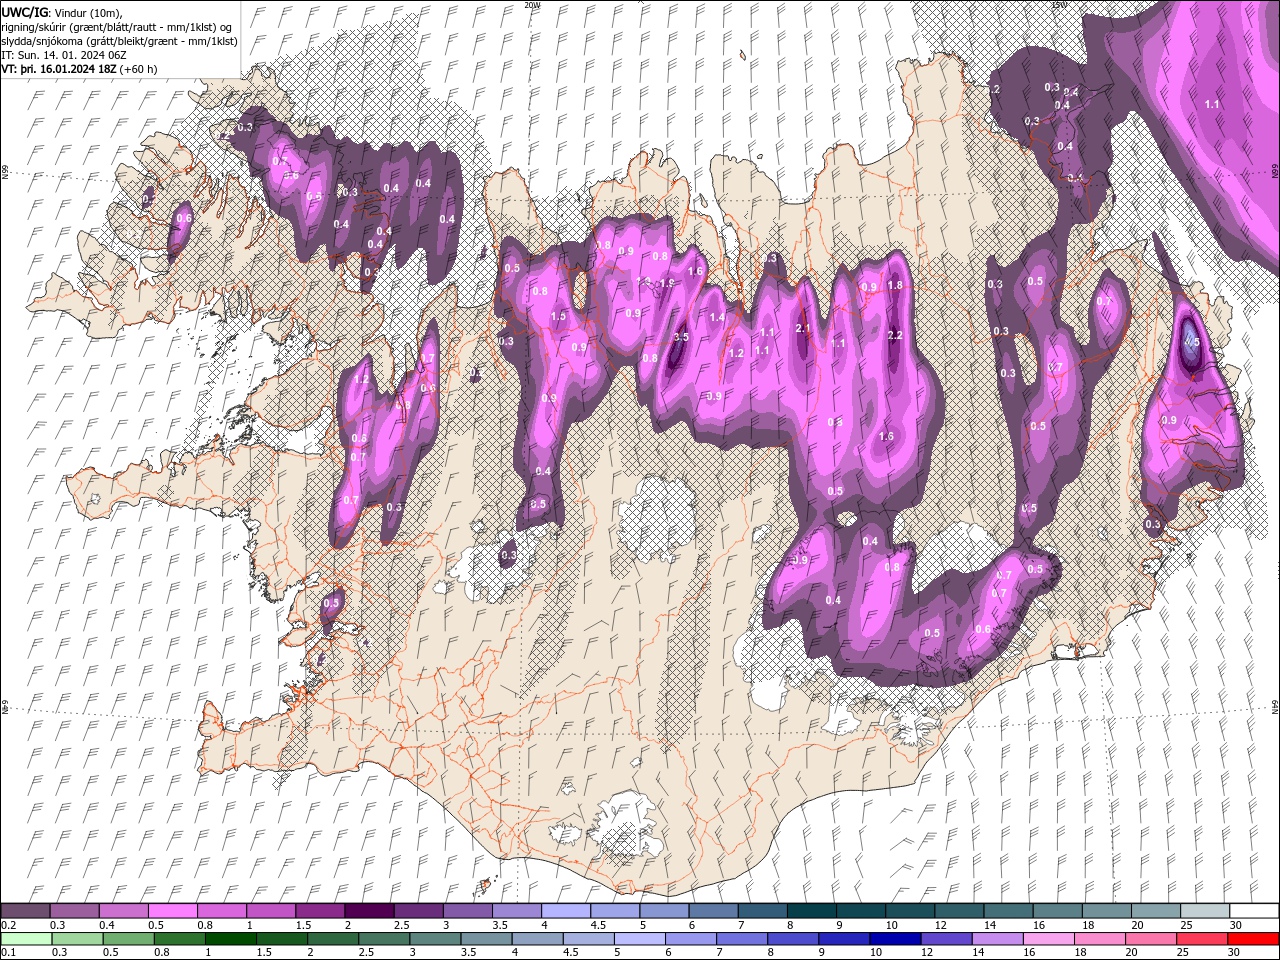The image size is (1280, 960).
Task: Select the snow legend swatch starting at 7
Action: pyautogui.click(x=763, y=911)
